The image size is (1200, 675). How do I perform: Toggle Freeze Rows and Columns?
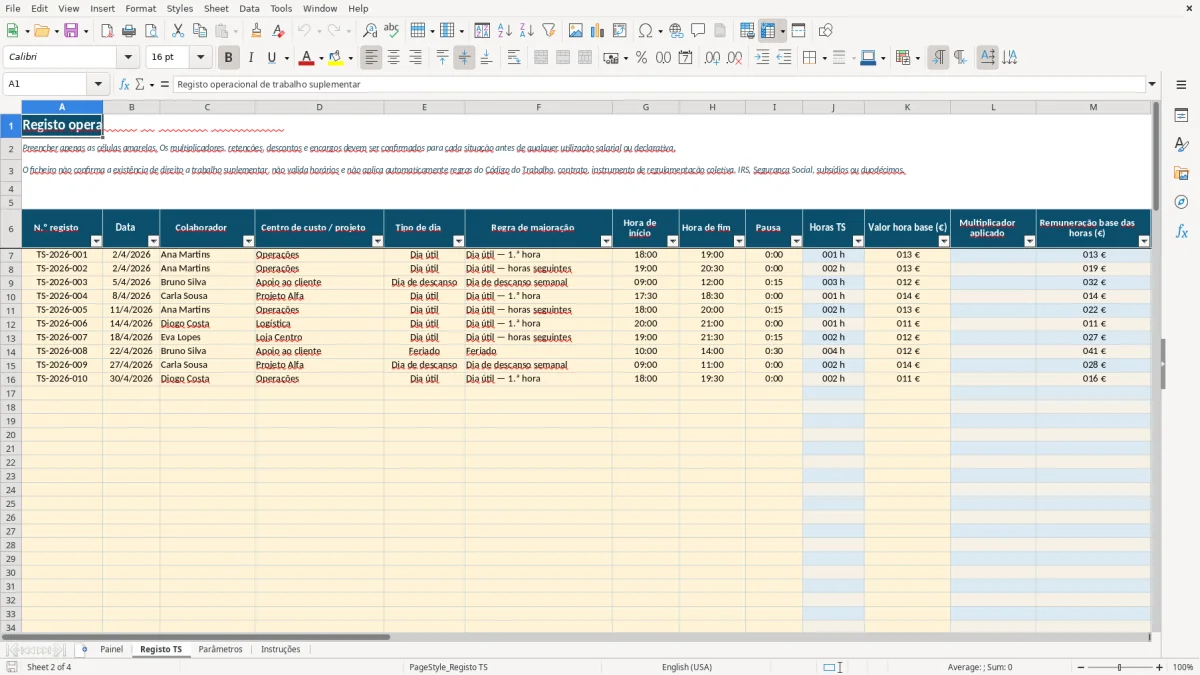tap(768, 31)
